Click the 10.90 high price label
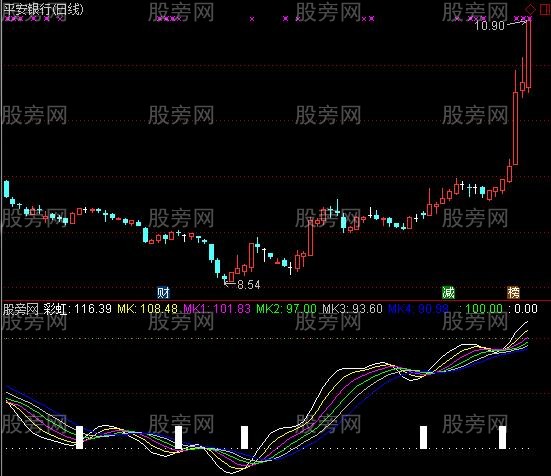This screenshot has height=476, width=551. coord(490,25)
